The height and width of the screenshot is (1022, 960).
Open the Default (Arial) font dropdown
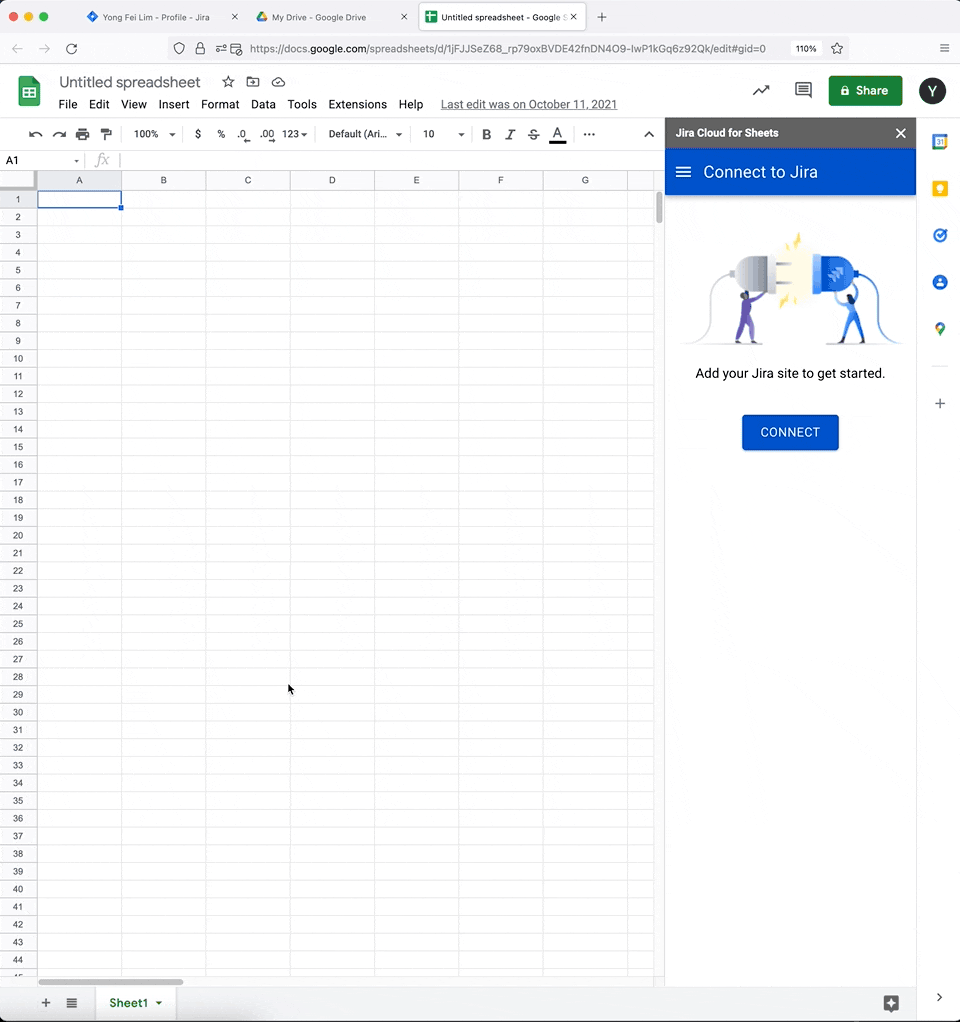[x=365, y=134]
